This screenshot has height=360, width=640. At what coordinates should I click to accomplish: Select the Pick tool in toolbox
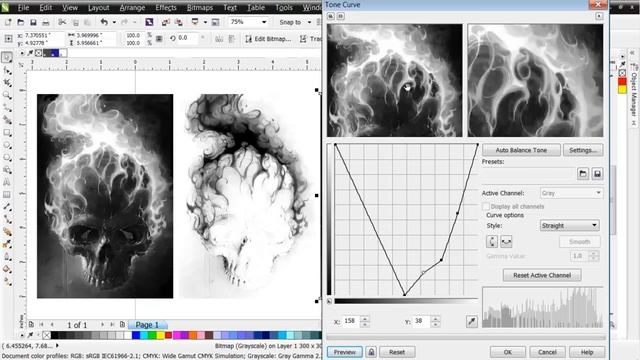[x=7, y=58]
